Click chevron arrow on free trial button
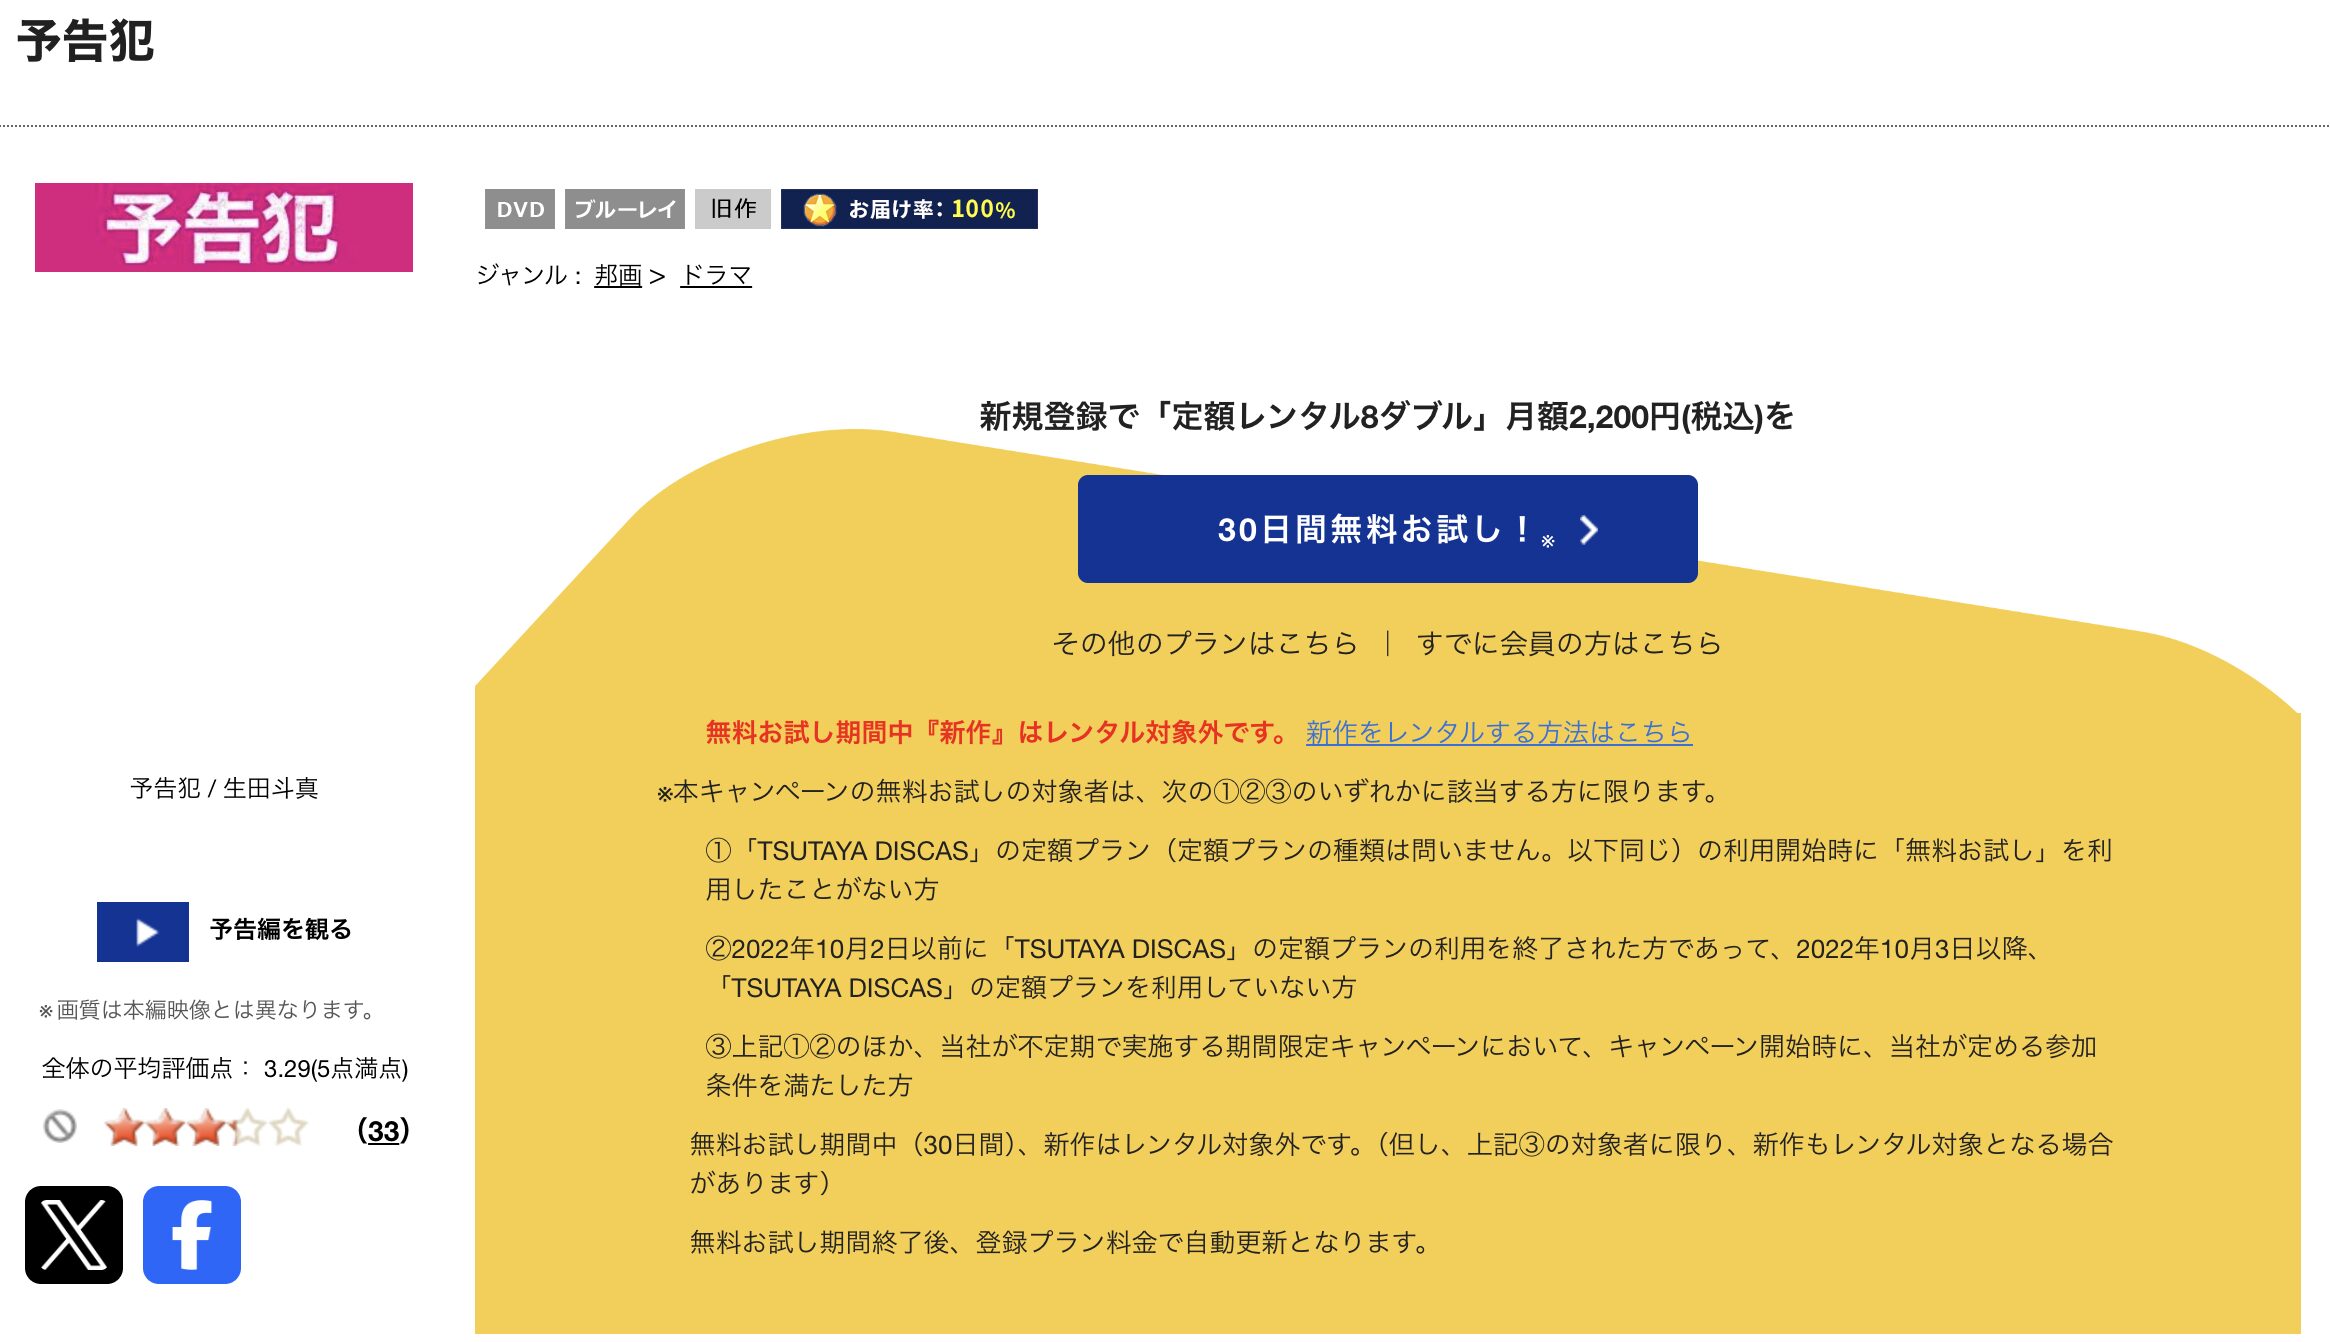This screenshot has height=1342, width=2330. point(1589,530)
